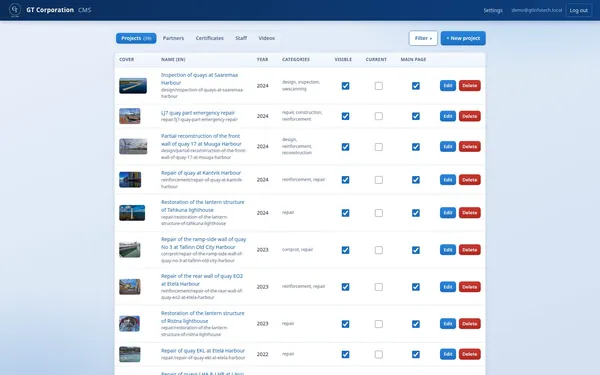Viewport: 600px width, 375px height.
Task: Open the Ristna lighthouse cover thumbnail
Action: tap(129, 324)
